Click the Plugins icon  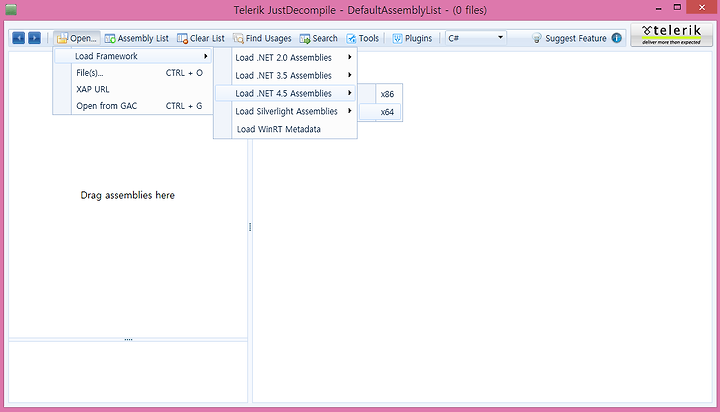point(397,39)
